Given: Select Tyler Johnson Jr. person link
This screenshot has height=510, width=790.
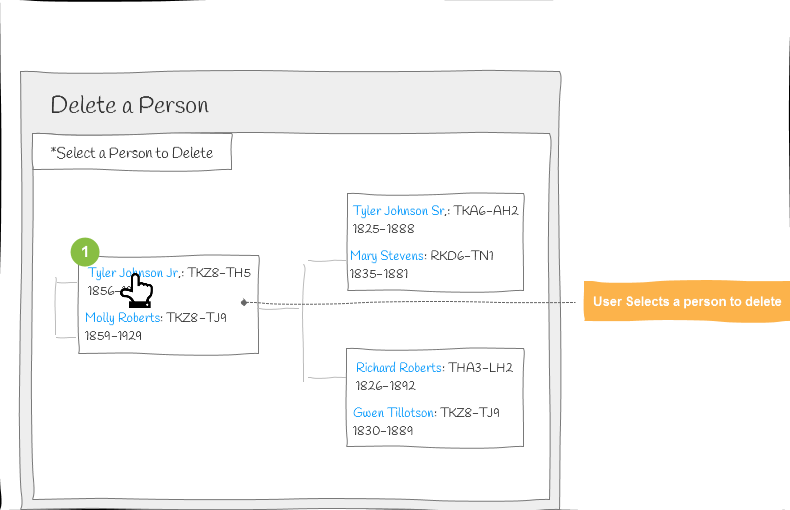Looking at the screenshot, I should [x=134, y=273].
